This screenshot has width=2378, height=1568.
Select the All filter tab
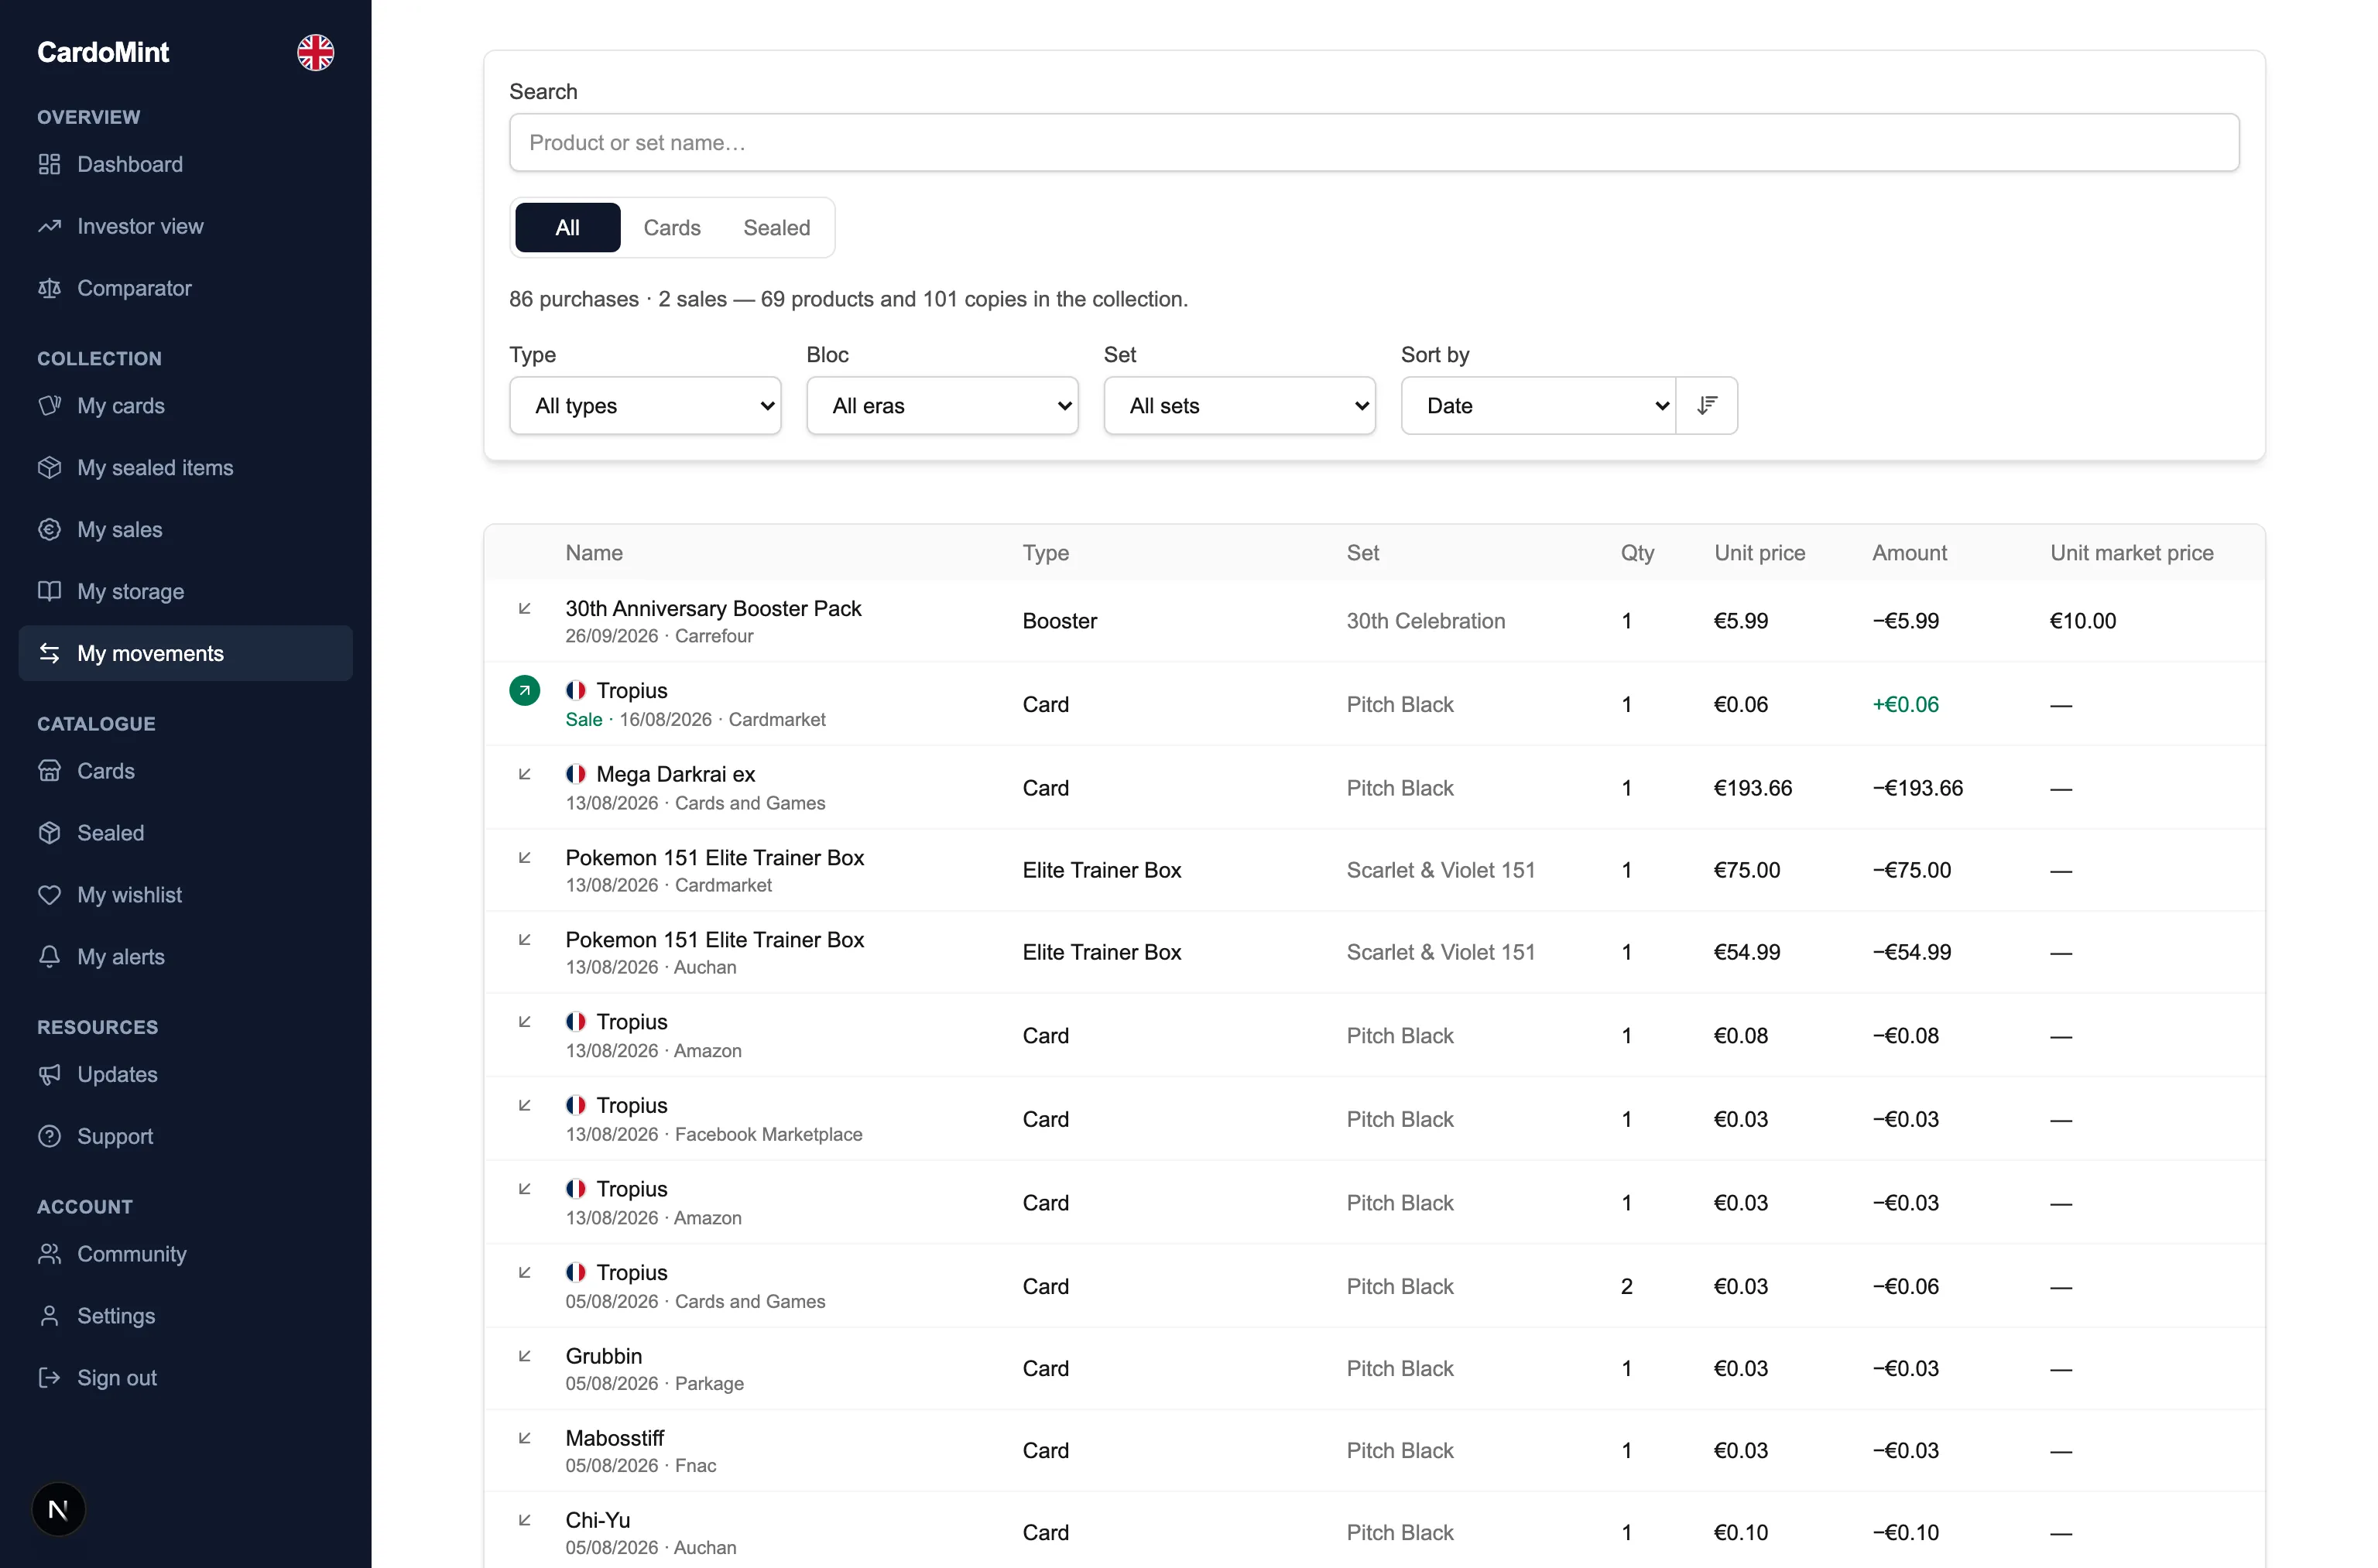pos(567,227)
